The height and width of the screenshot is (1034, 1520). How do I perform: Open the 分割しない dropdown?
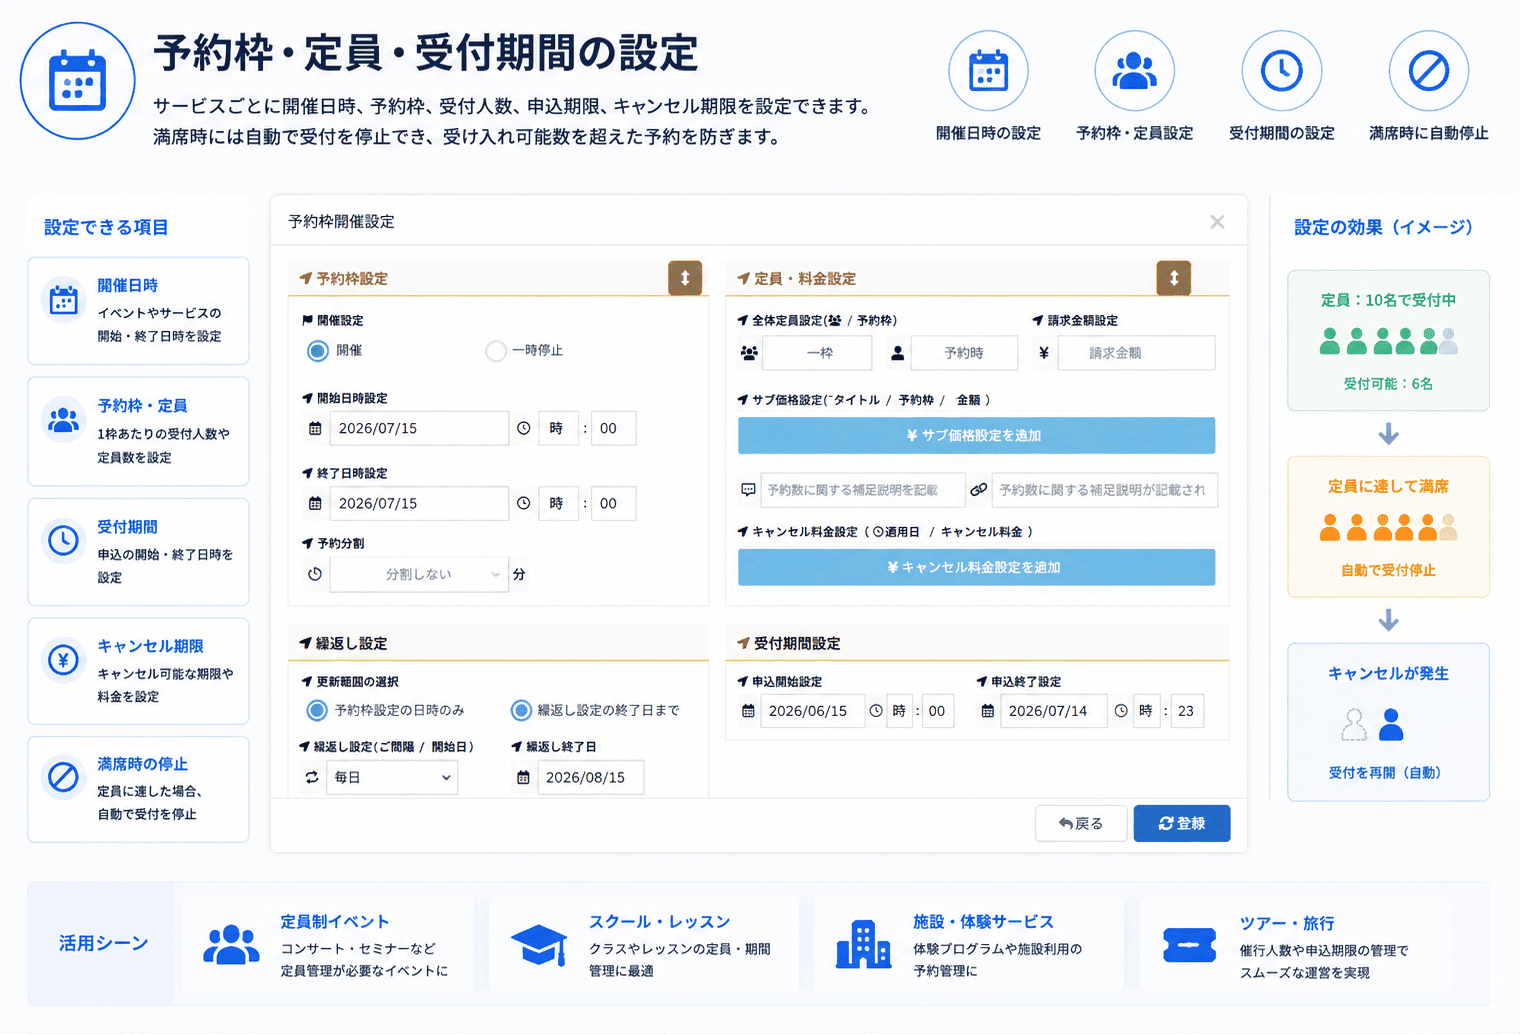tap(419, 574)
